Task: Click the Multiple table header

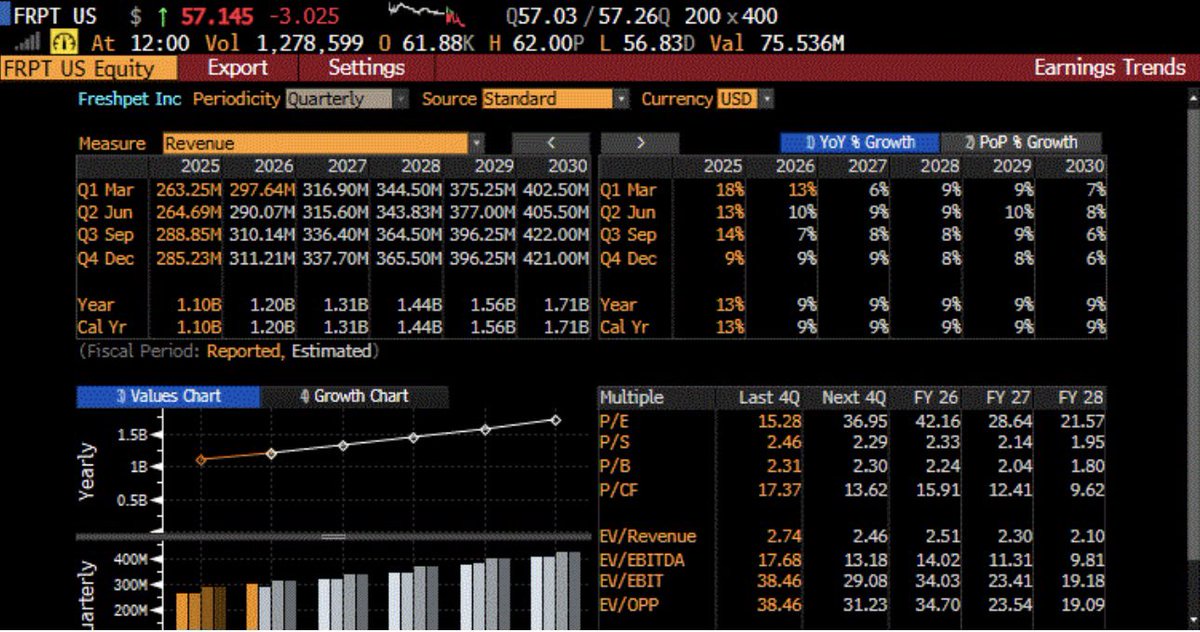Action: [632, 397]
